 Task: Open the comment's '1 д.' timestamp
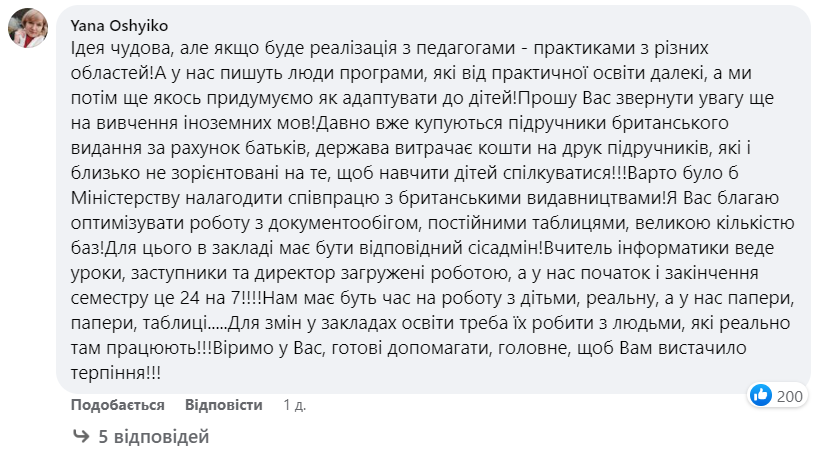coord(295,405)
